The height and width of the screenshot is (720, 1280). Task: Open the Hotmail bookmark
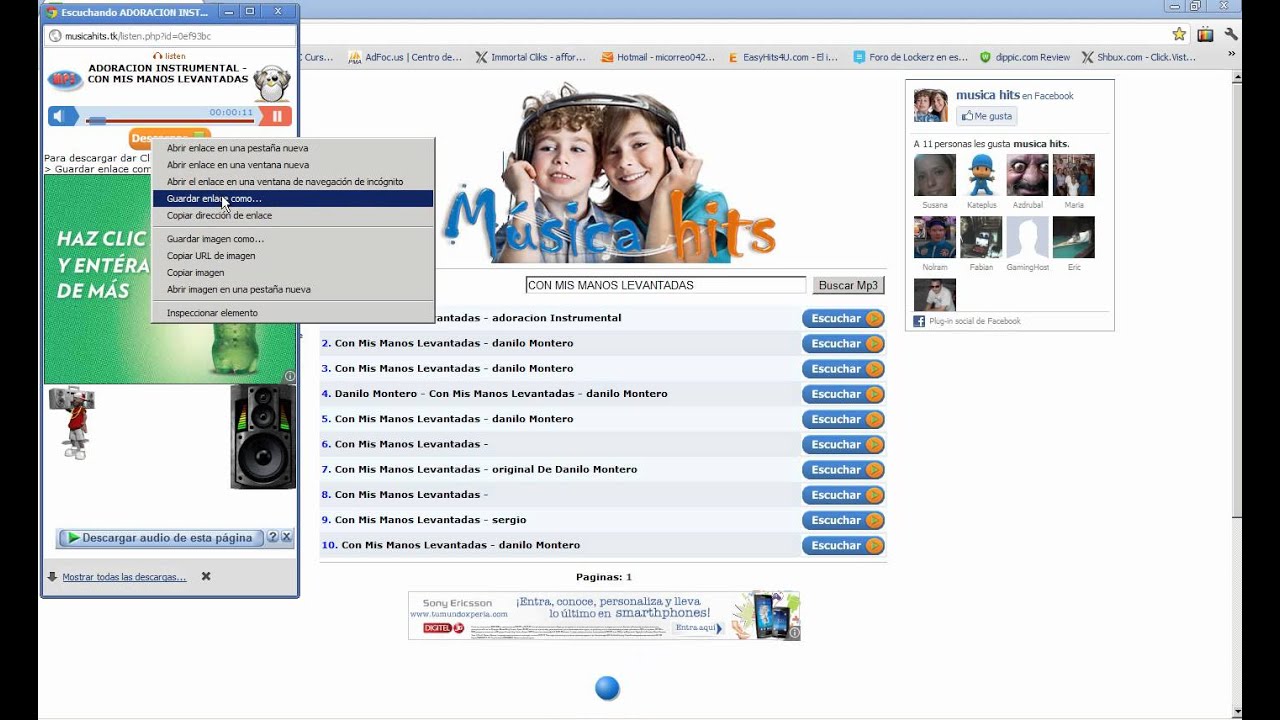click(658, 57)
